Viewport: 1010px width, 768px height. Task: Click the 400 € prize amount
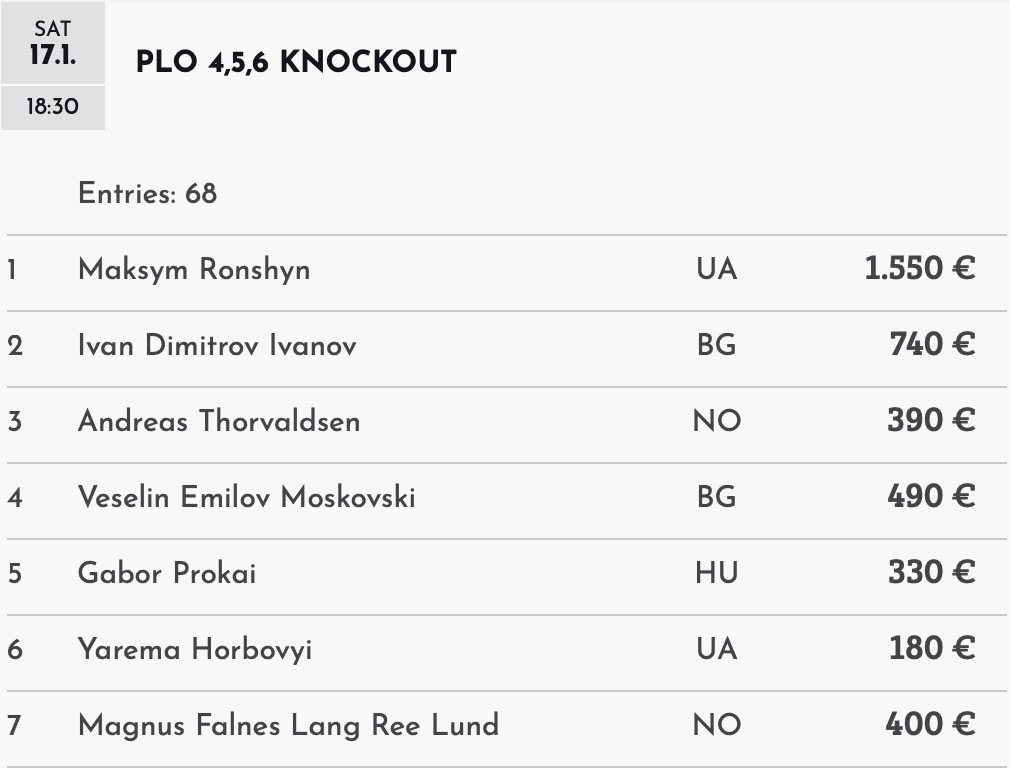click(x=930, y=724)
